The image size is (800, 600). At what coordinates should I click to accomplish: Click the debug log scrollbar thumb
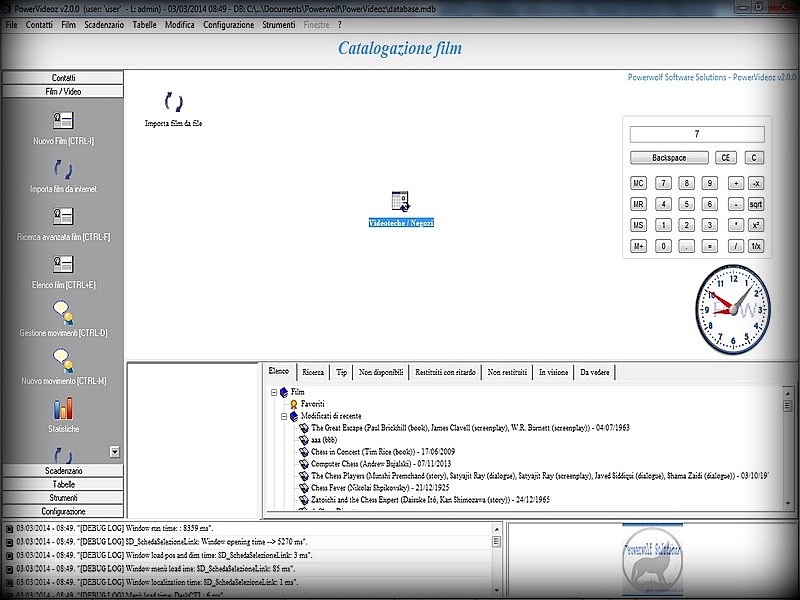(x=496, y=541)
